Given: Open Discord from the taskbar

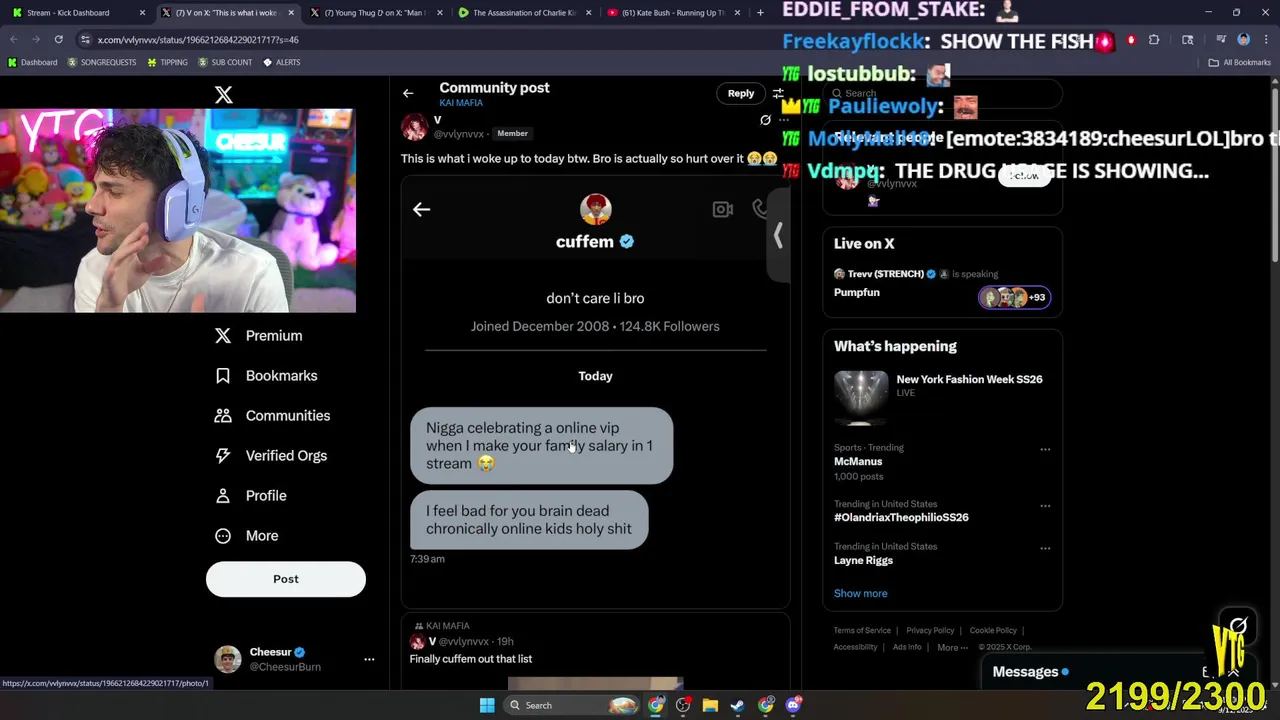Looking at the screenshot, I should [x=794, y=705].
